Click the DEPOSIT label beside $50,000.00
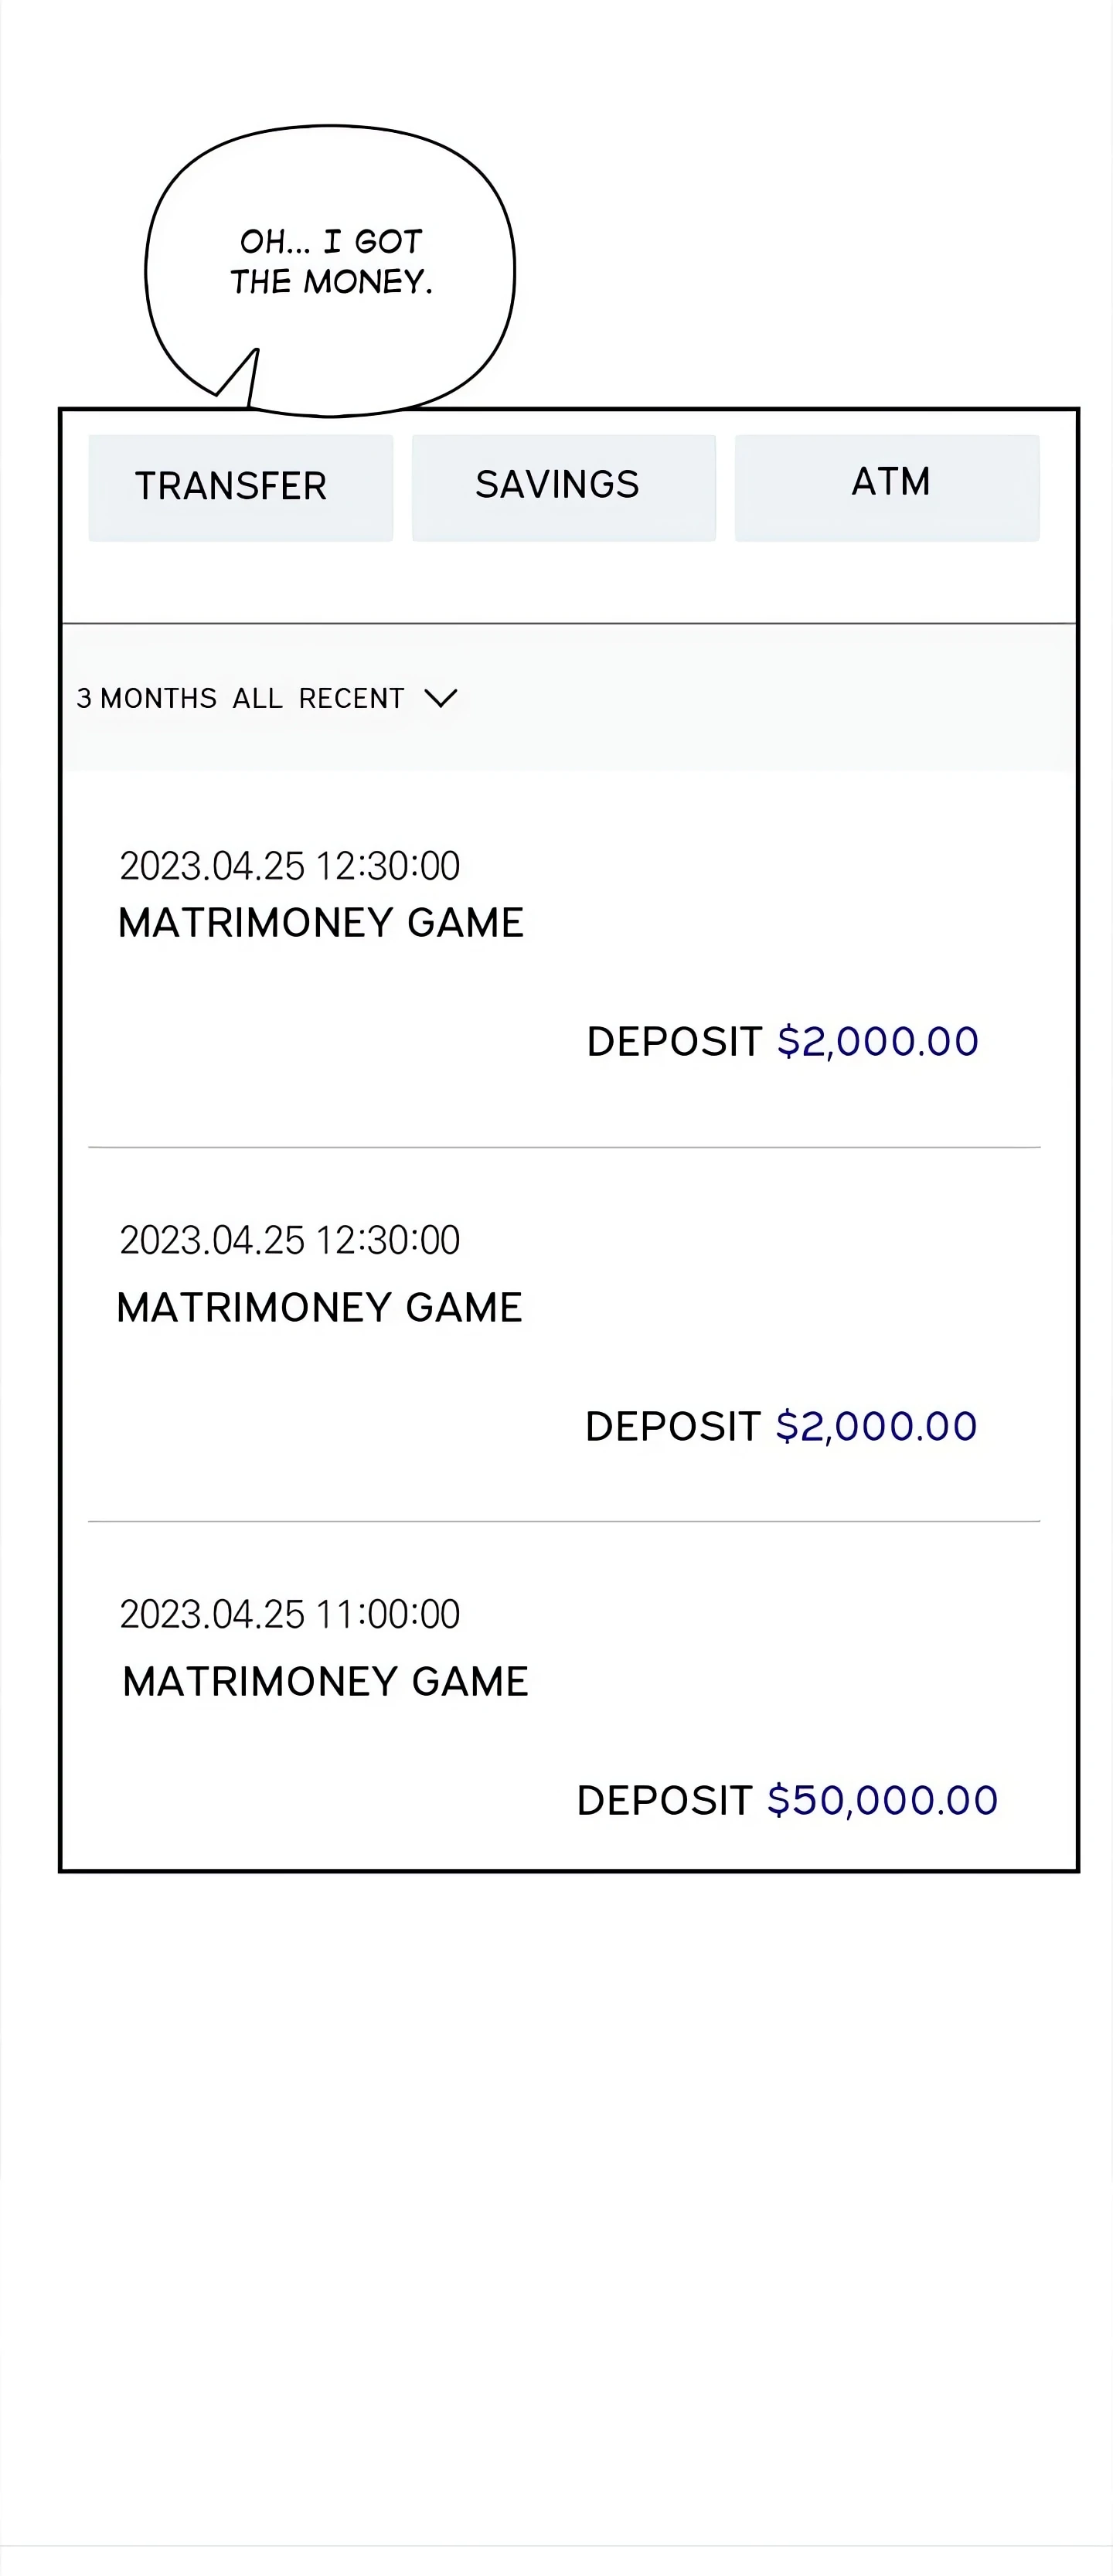This screenshot has width=1113, height=2576. point(664,1801)
